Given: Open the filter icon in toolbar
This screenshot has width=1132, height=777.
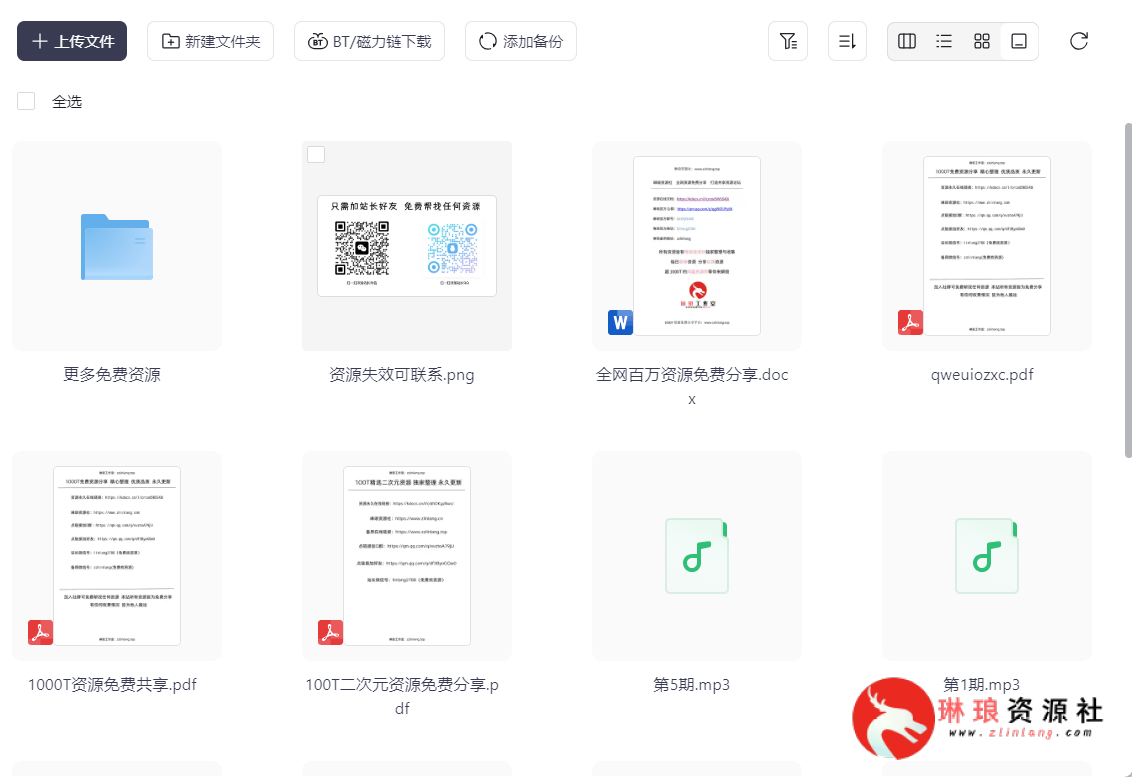Looking at the screenshot, I should [788, 41].
